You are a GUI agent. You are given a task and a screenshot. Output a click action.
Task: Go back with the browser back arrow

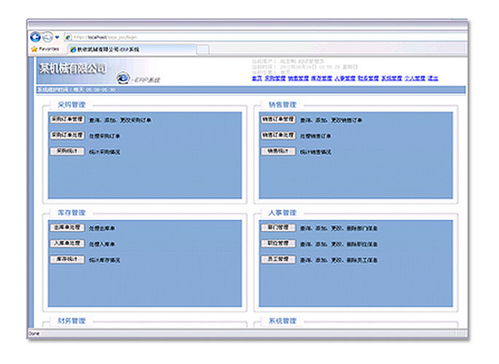point(35,37)
